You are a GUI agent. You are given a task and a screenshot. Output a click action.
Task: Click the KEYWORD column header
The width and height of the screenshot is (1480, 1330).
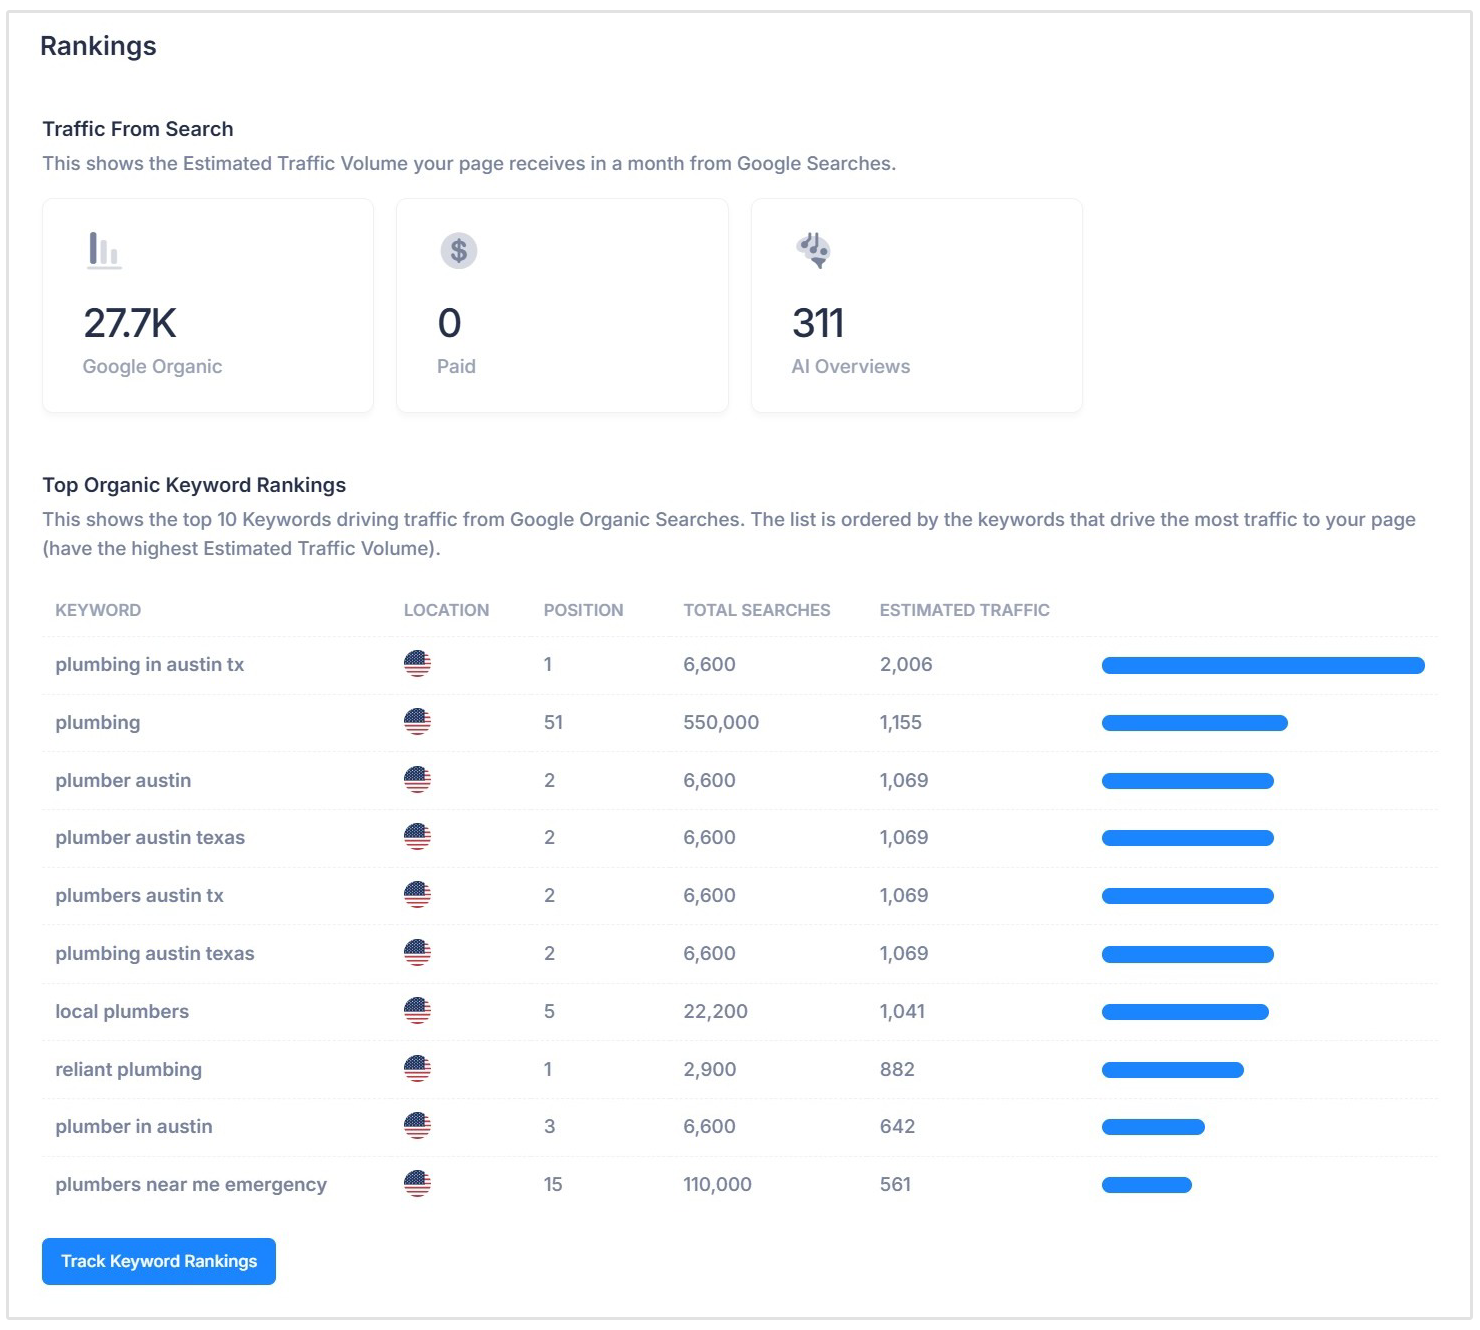98,610
